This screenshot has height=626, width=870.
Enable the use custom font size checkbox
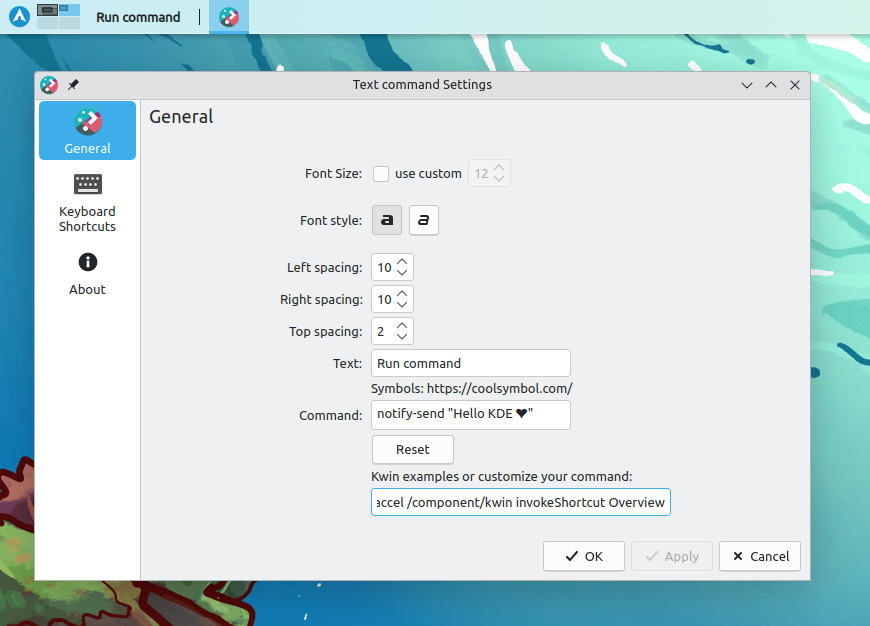coord(381,174)
